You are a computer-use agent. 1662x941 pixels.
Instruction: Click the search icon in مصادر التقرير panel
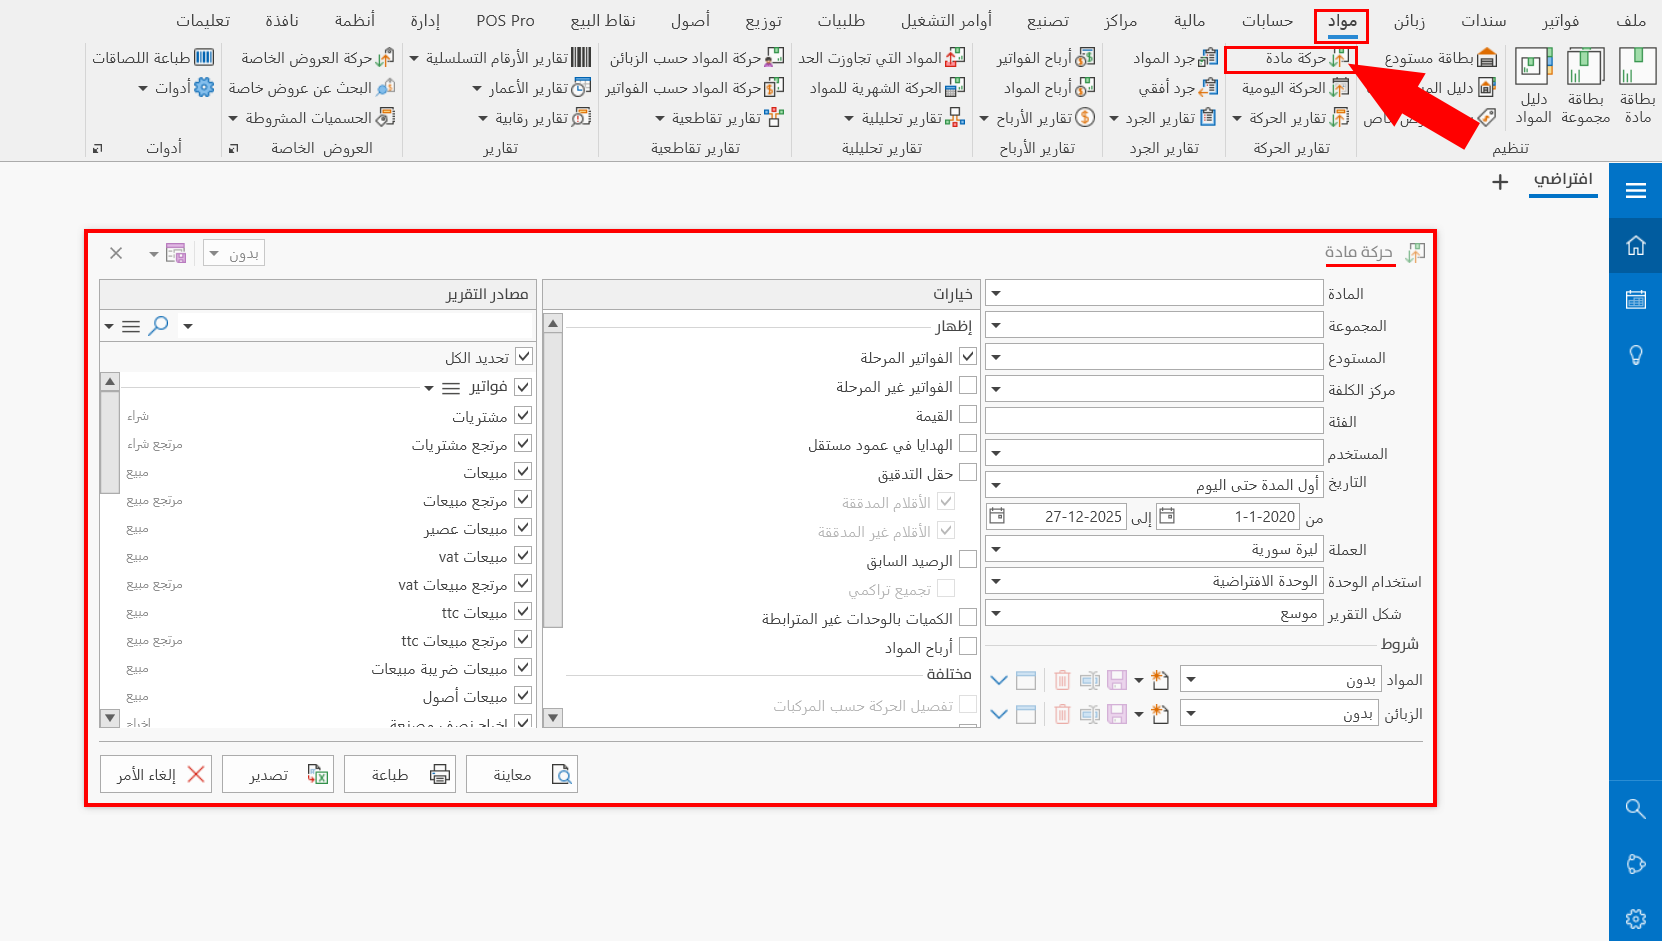coord(159,325)
